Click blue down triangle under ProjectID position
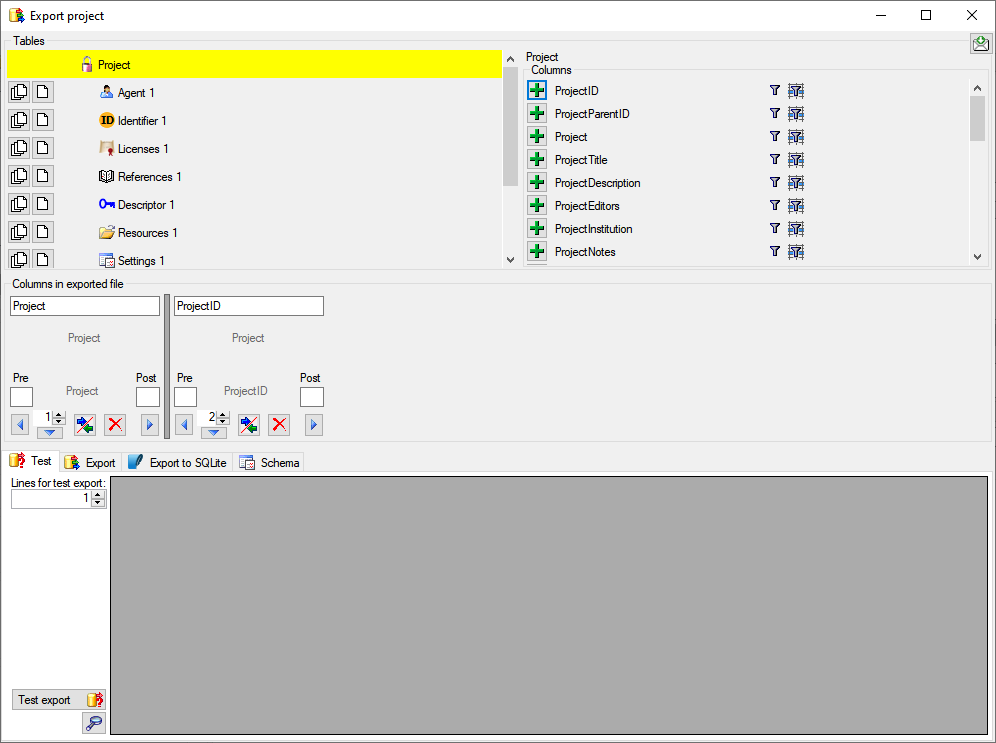 click(213, 432)
